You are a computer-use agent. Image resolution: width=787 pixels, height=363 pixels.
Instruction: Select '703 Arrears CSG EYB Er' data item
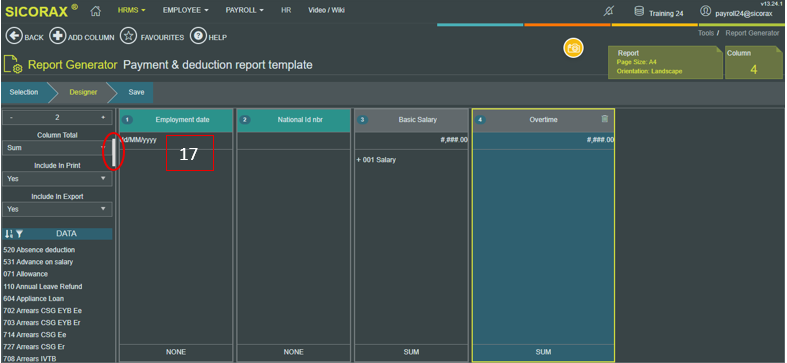42,322
